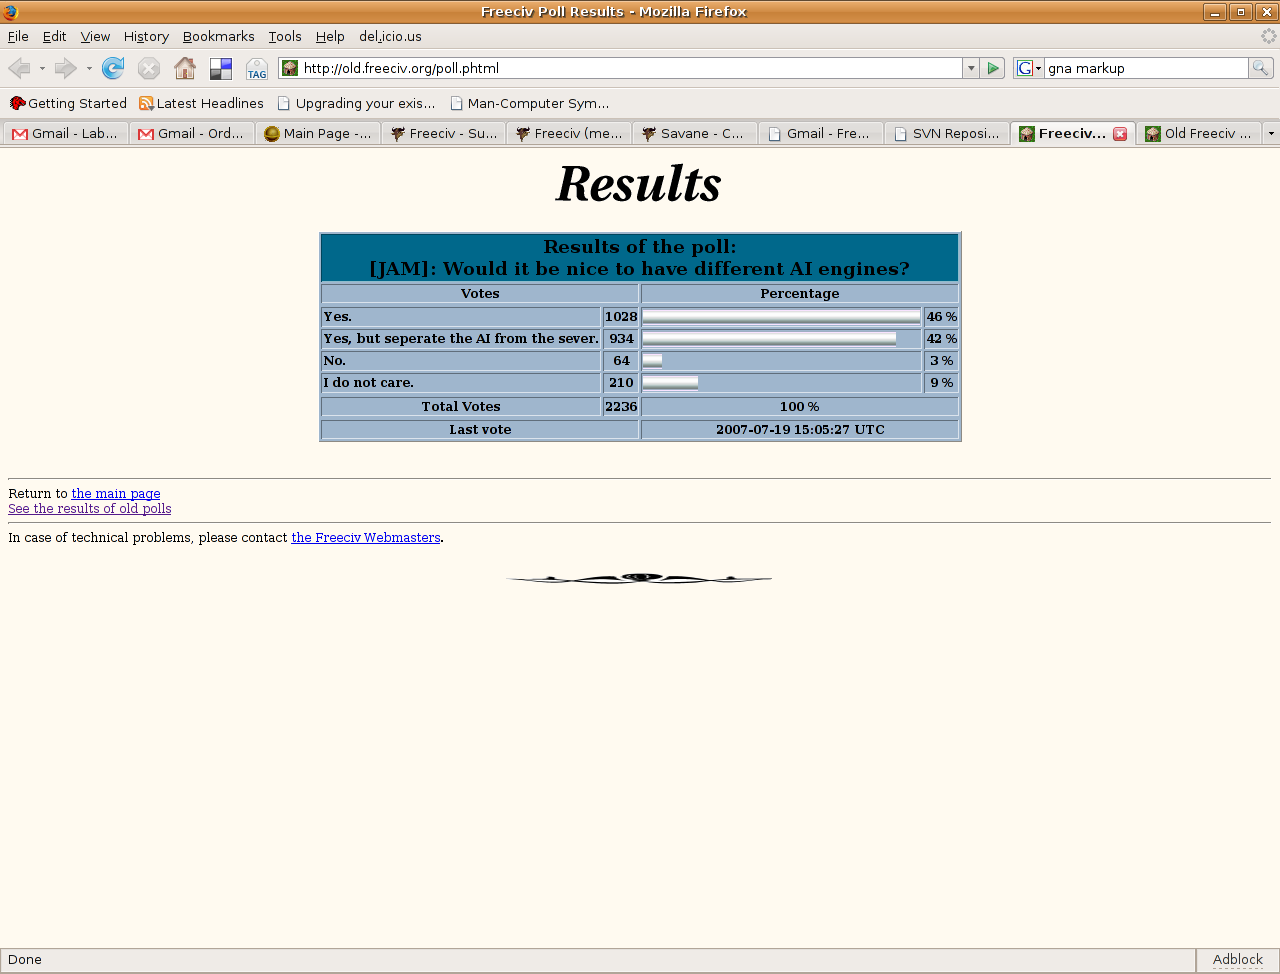The width and height of the screenshot is (1280, 974).
Task: Open the Bookmarks menu
Action: [218, 36]
